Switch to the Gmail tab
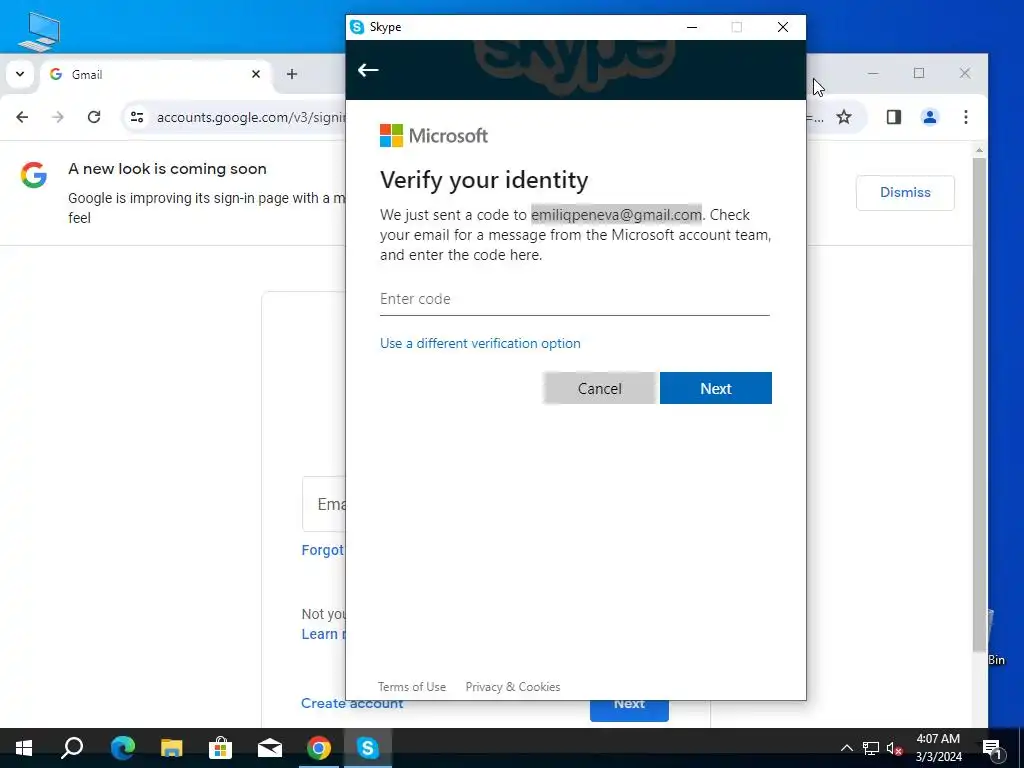Image resolution: width=1024 pixels, height=768 pixels. 155,74
